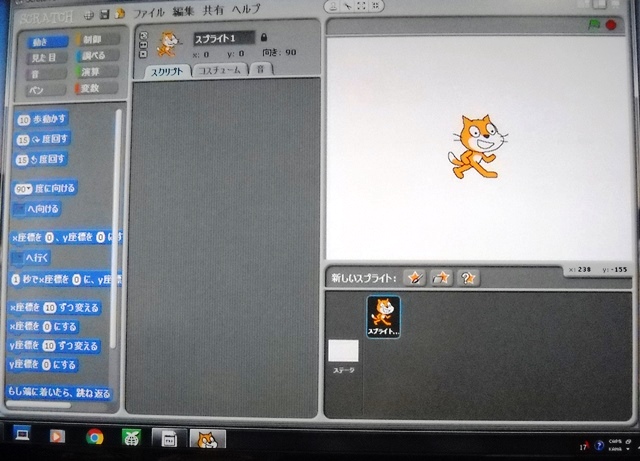This screenshot has width=640, height=461.
Task: Select the 演算 block category
Action: [97, 72]
